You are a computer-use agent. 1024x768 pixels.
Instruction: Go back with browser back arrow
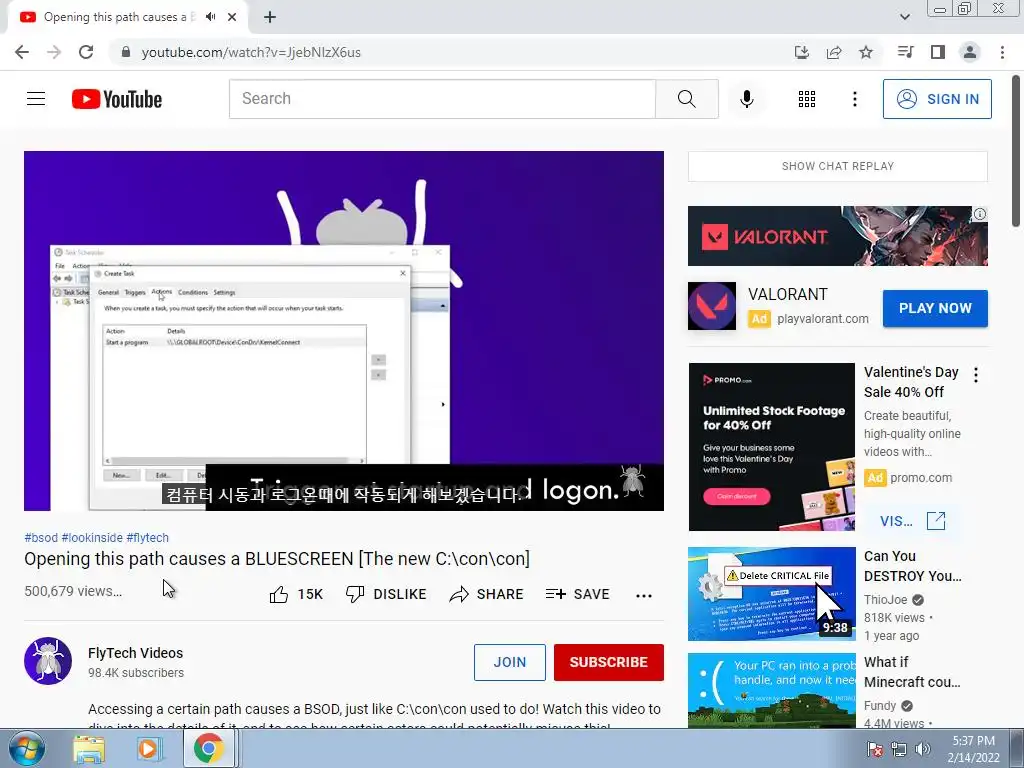[x=22, y=52]
